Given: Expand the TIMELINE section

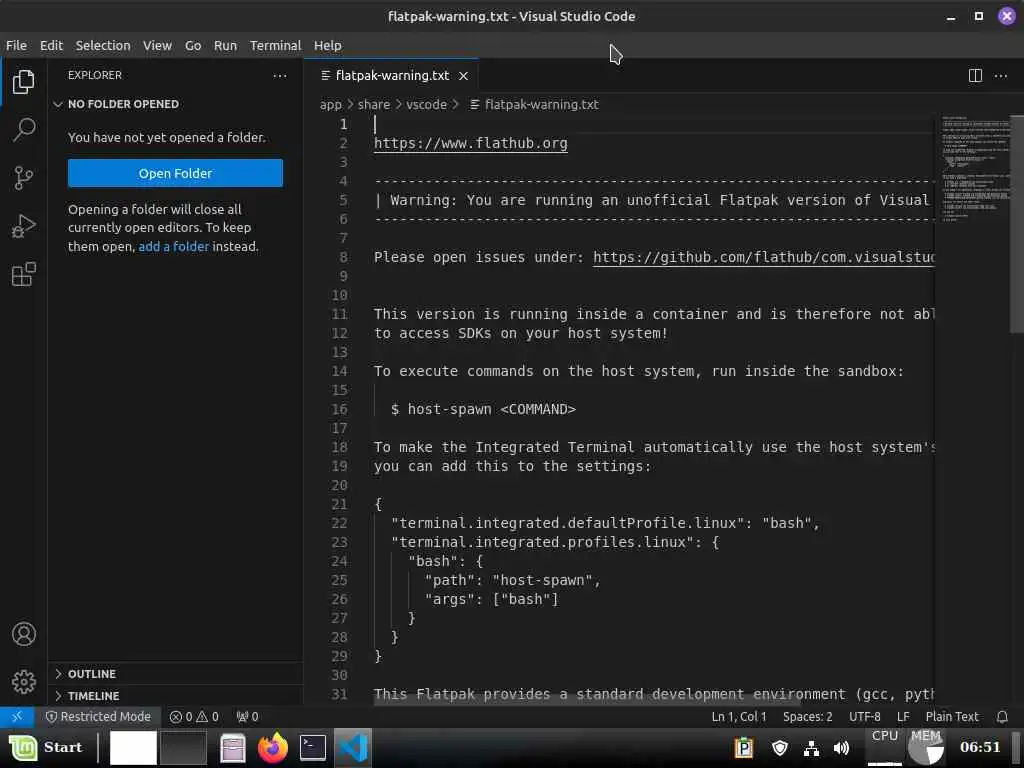Looking at the screenshot, I should click(x=175, y=696).
